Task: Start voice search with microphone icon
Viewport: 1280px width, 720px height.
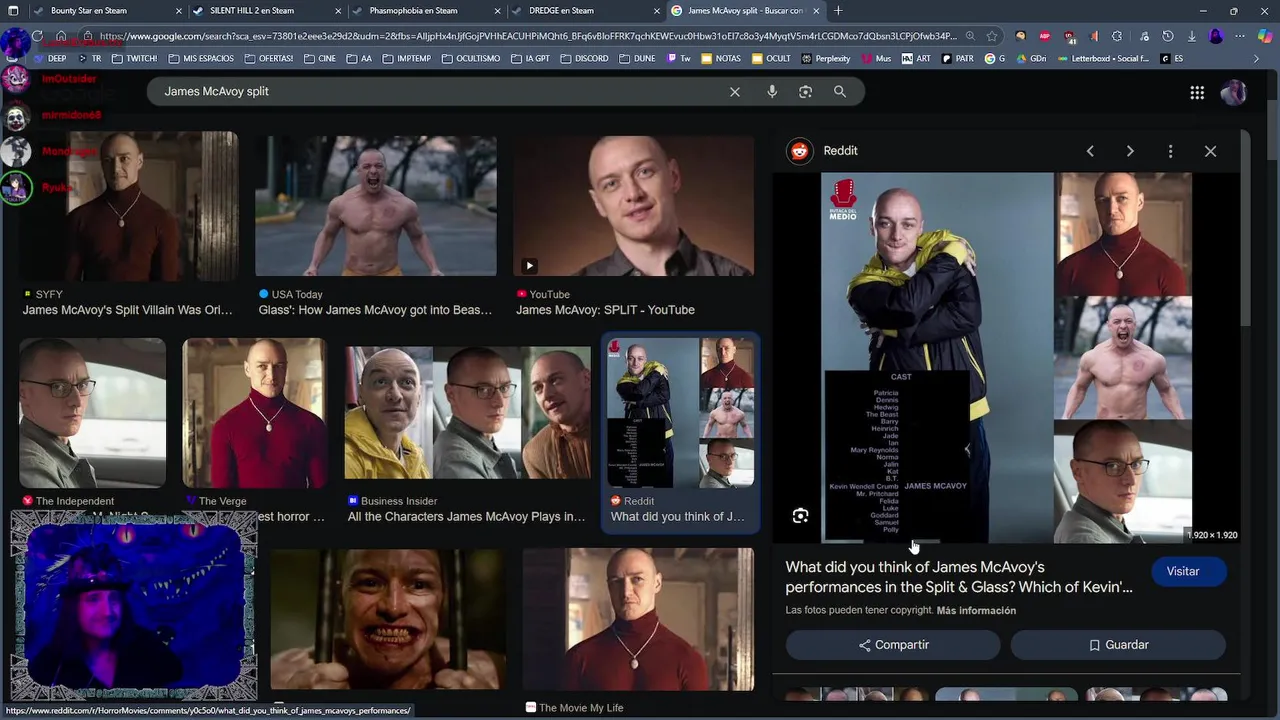Action: tap(772, 92)
